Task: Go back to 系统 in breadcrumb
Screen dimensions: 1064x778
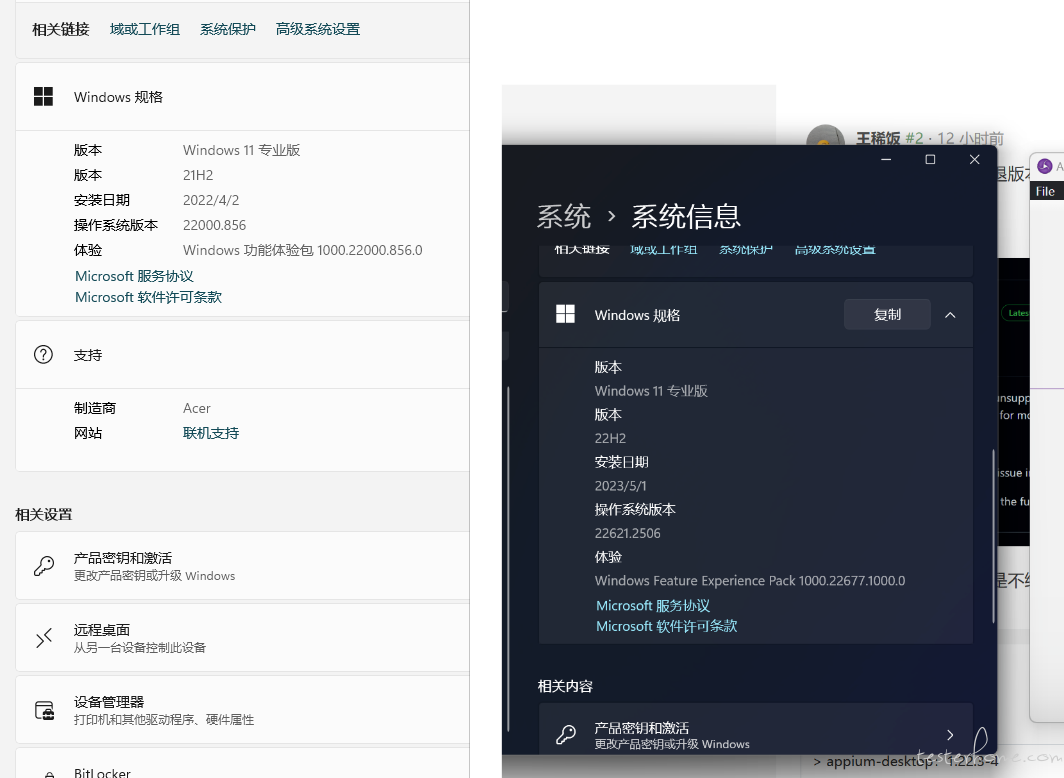Action: coord(564,216)
